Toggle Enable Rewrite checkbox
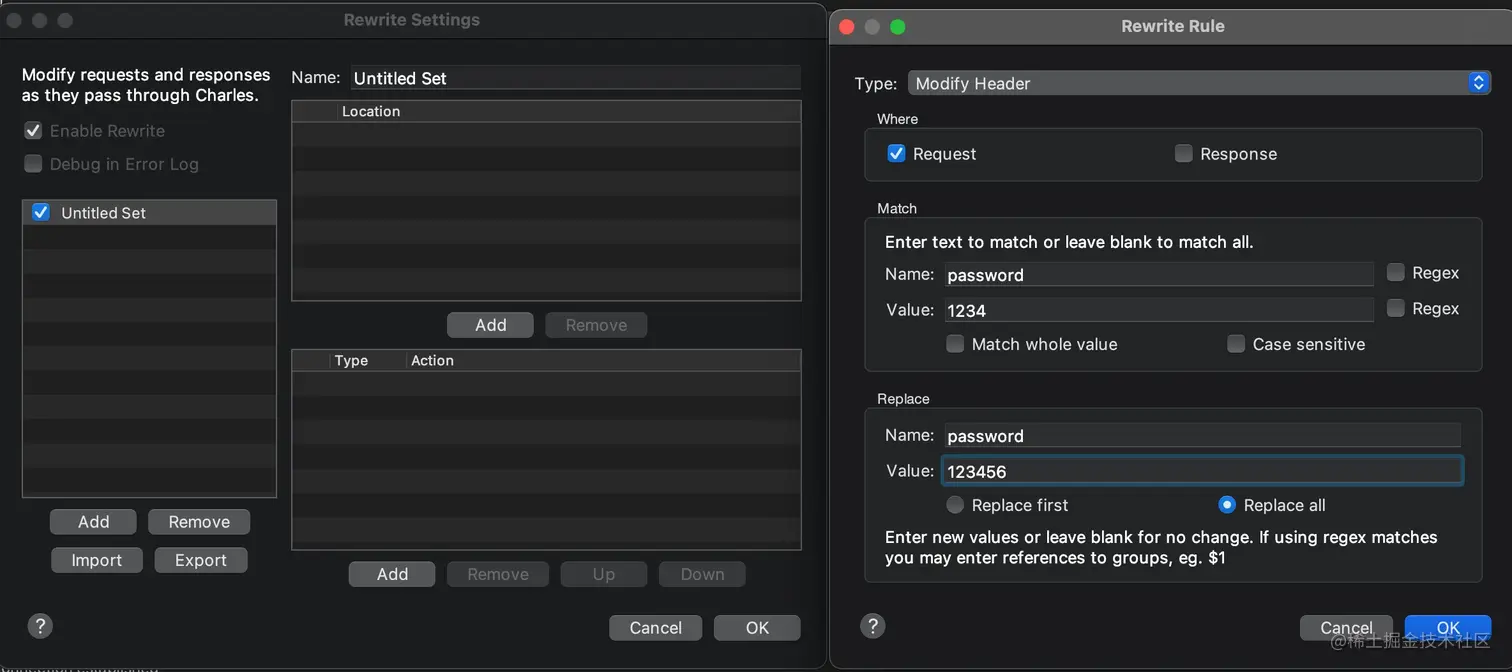Viewport: 1512px width, 672px height. (33, 131)
